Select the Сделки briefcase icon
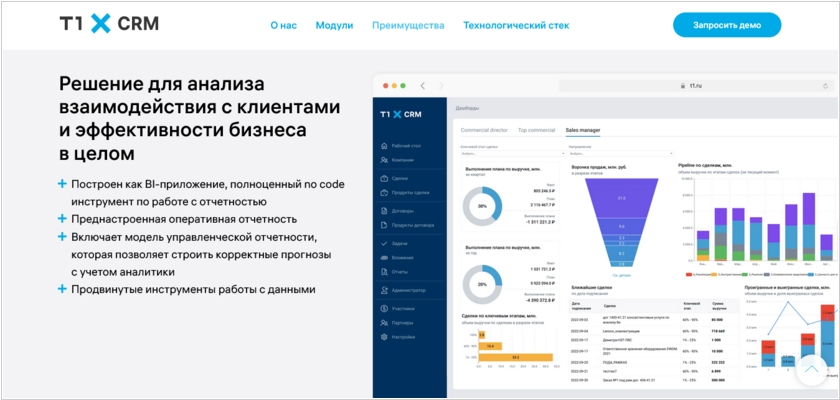Image resolution: width=840 pixels, height=400 pixels. tap(384, 178)
